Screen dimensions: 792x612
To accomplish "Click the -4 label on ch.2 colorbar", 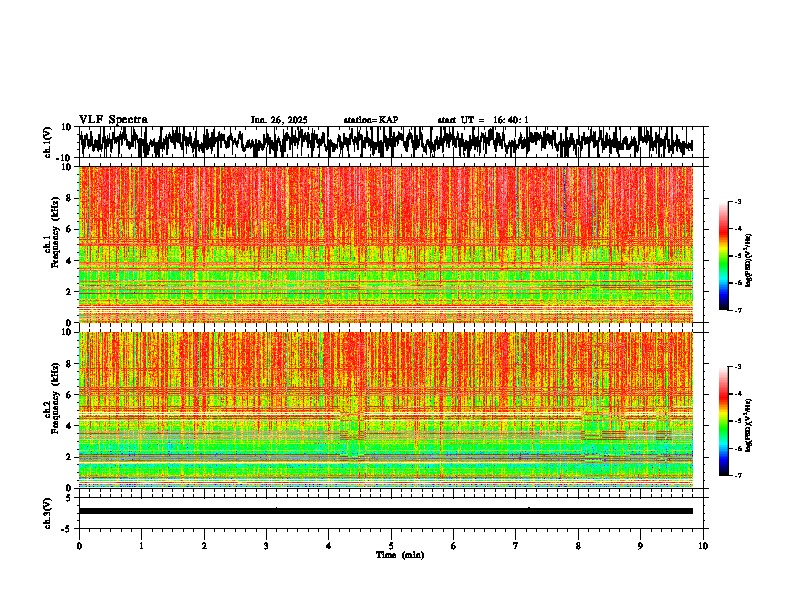I will (x=737, y=394).
